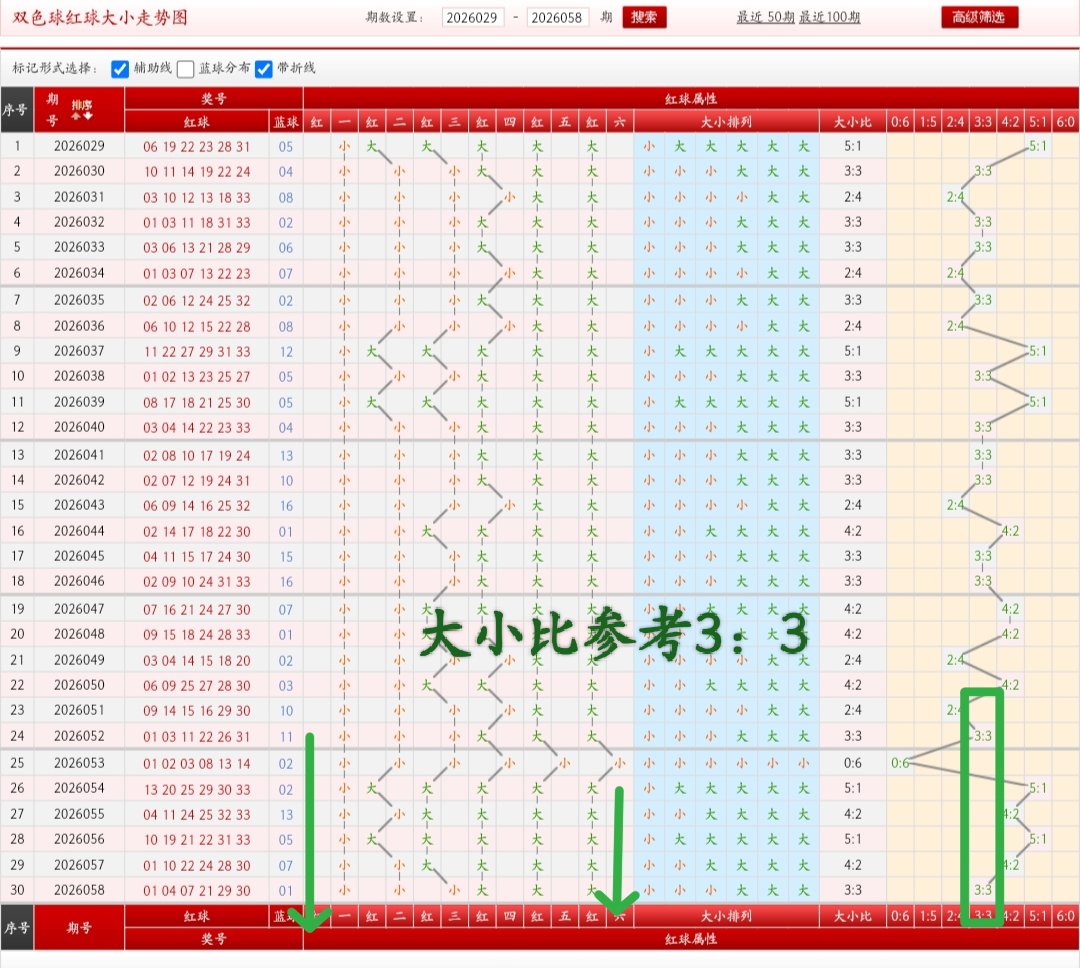Select period cell 2026037

(x=79, y=351)
